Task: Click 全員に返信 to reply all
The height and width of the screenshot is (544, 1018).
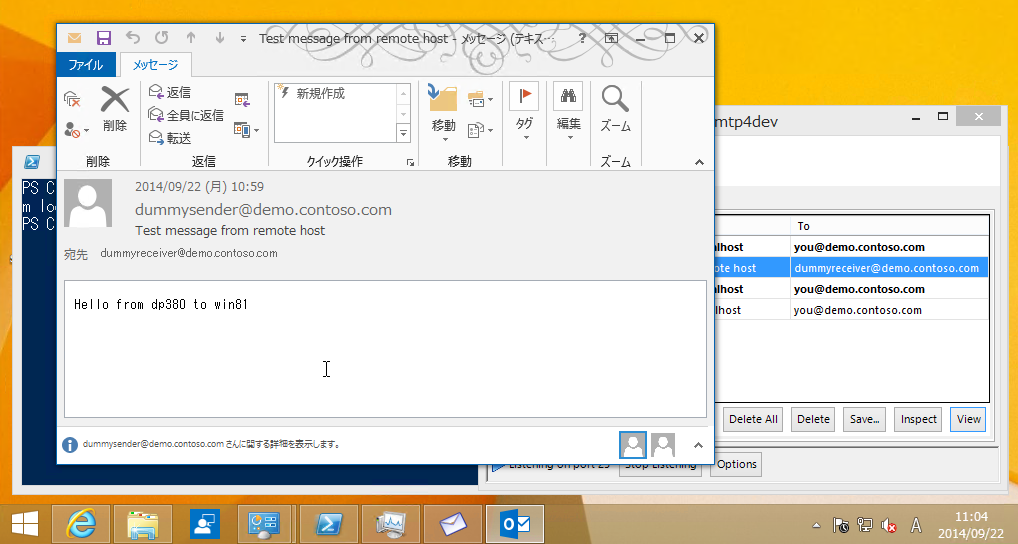Action: (186, 115)
